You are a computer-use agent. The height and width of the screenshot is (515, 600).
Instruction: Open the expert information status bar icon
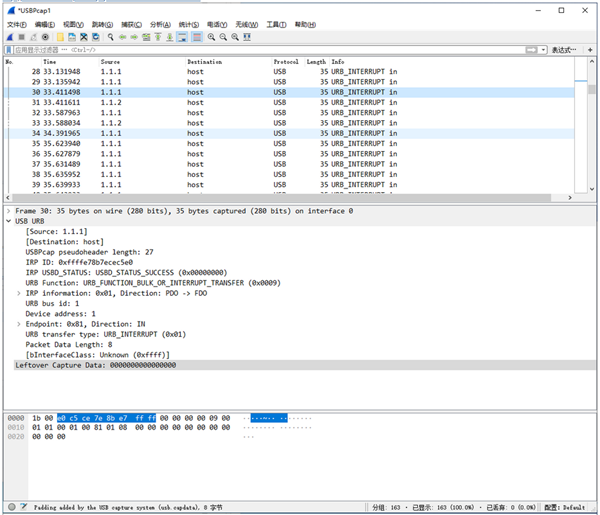pos(10,507)
